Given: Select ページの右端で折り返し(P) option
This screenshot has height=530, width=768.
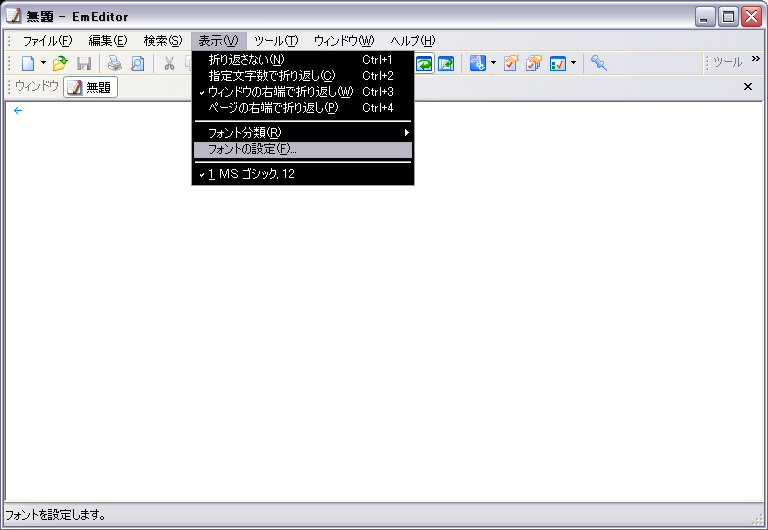Looking at the screenshot, I should pos(303,108).
